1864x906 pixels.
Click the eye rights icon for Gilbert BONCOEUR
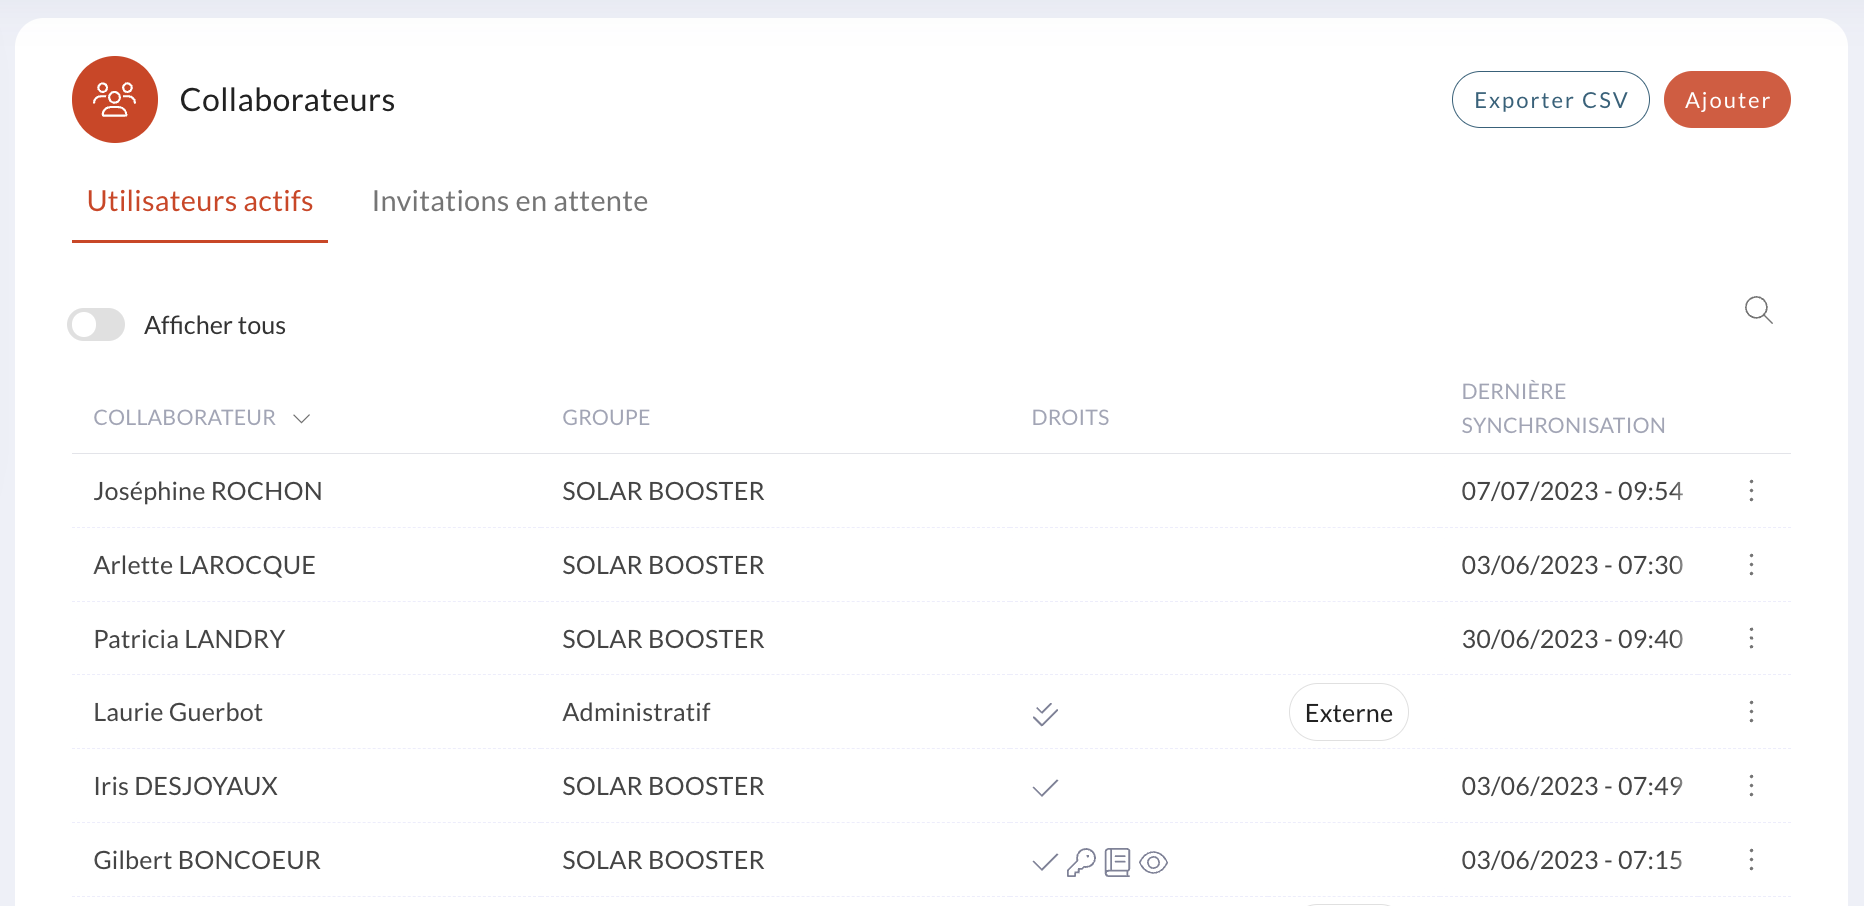(x=1153, y=862)
